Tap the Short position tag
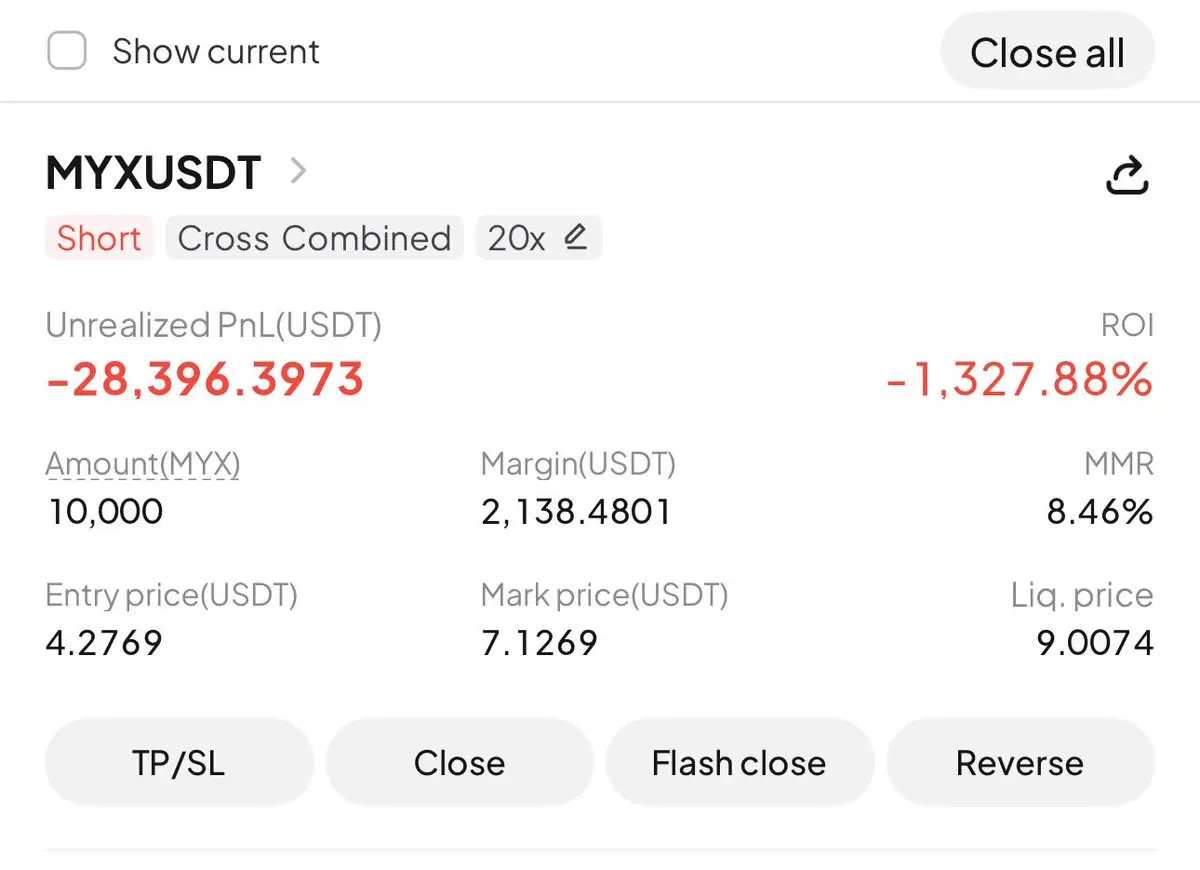 [x=99, y=238]
